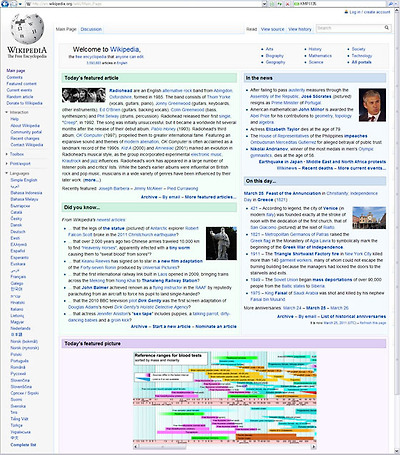400x455 pixels.
Task: Open the Donate to Wikipedia link
Action: [x=24, y=103]
